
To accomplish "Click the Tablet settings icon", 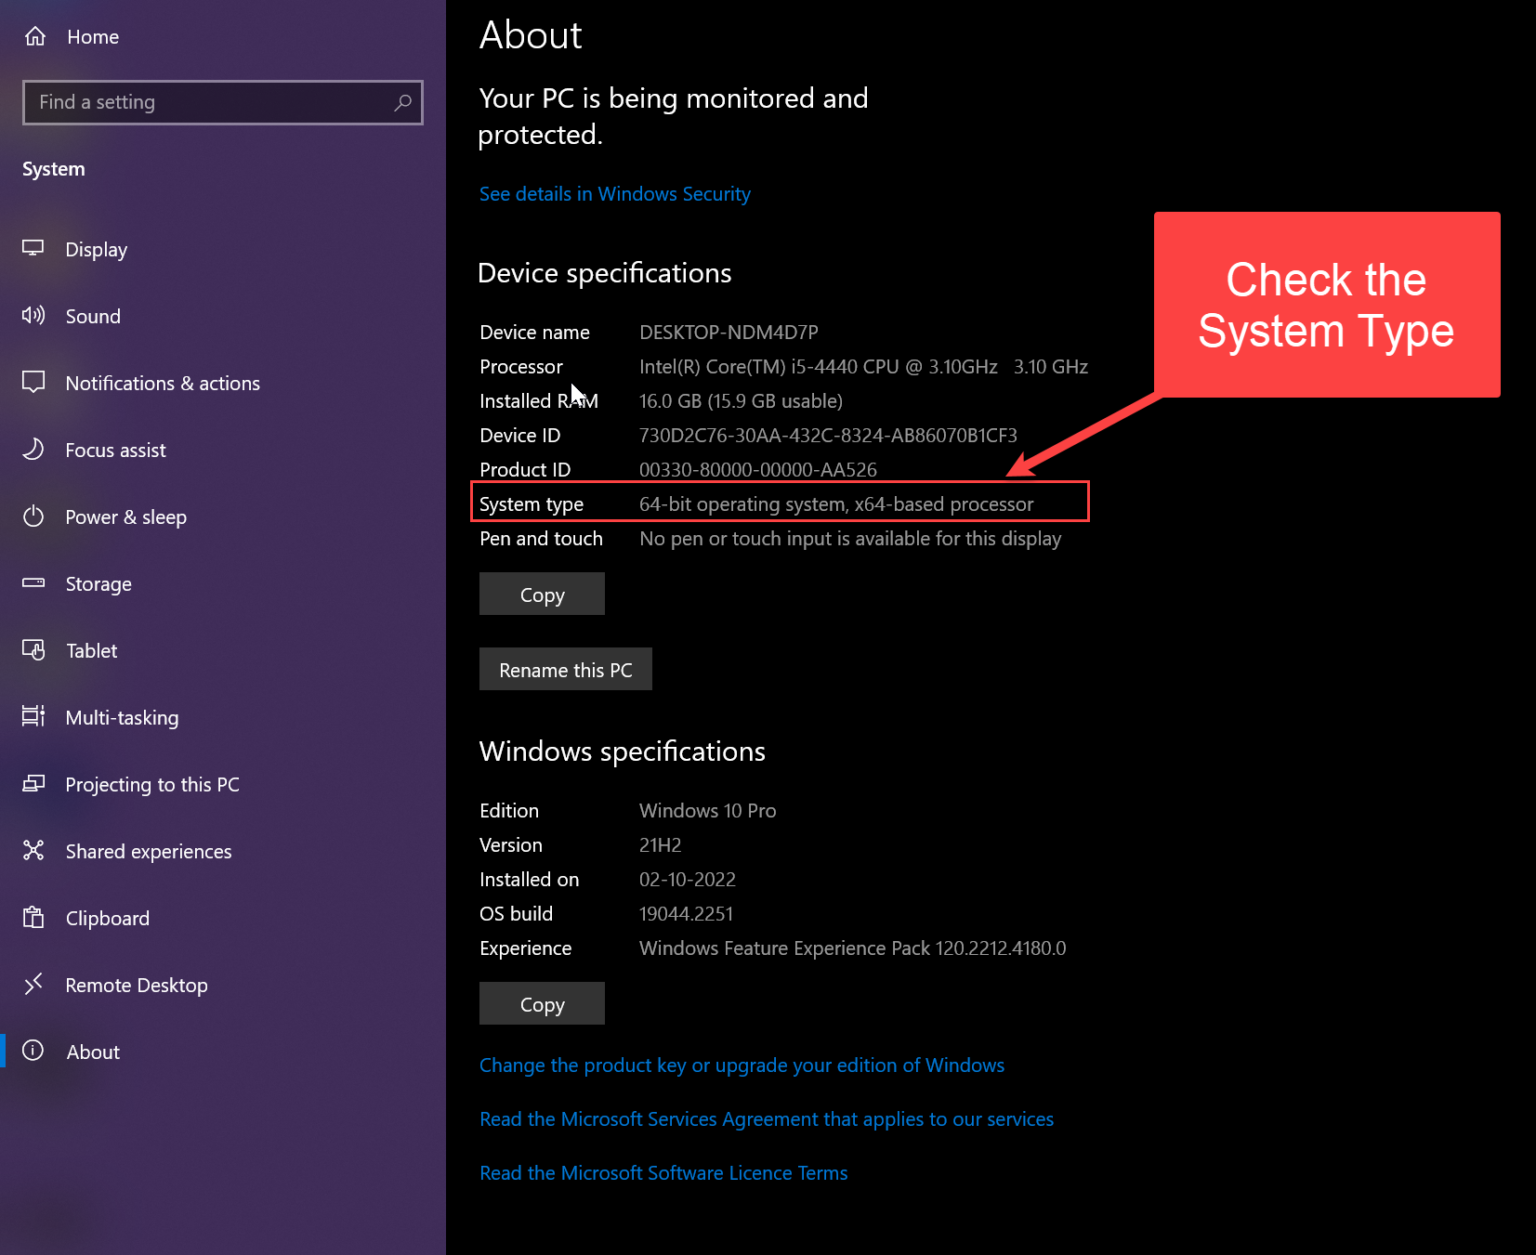I will coord(33,650).
